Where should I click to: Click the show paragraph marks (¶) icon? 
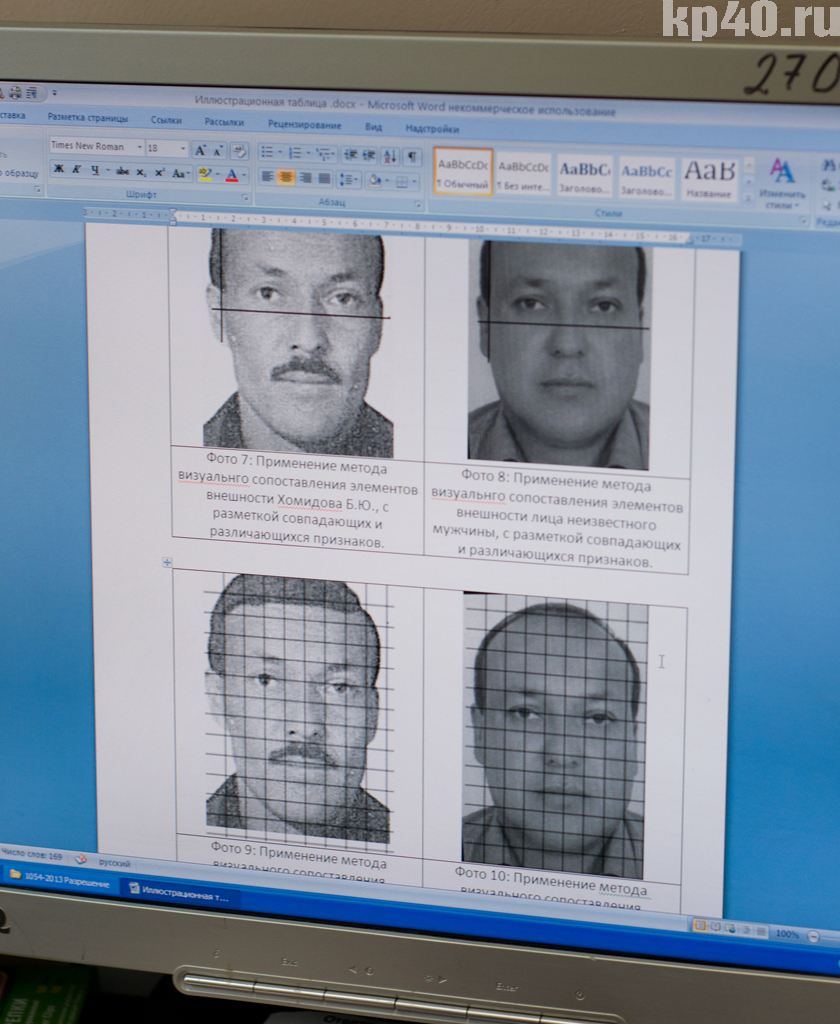click(x=412, y=157)
